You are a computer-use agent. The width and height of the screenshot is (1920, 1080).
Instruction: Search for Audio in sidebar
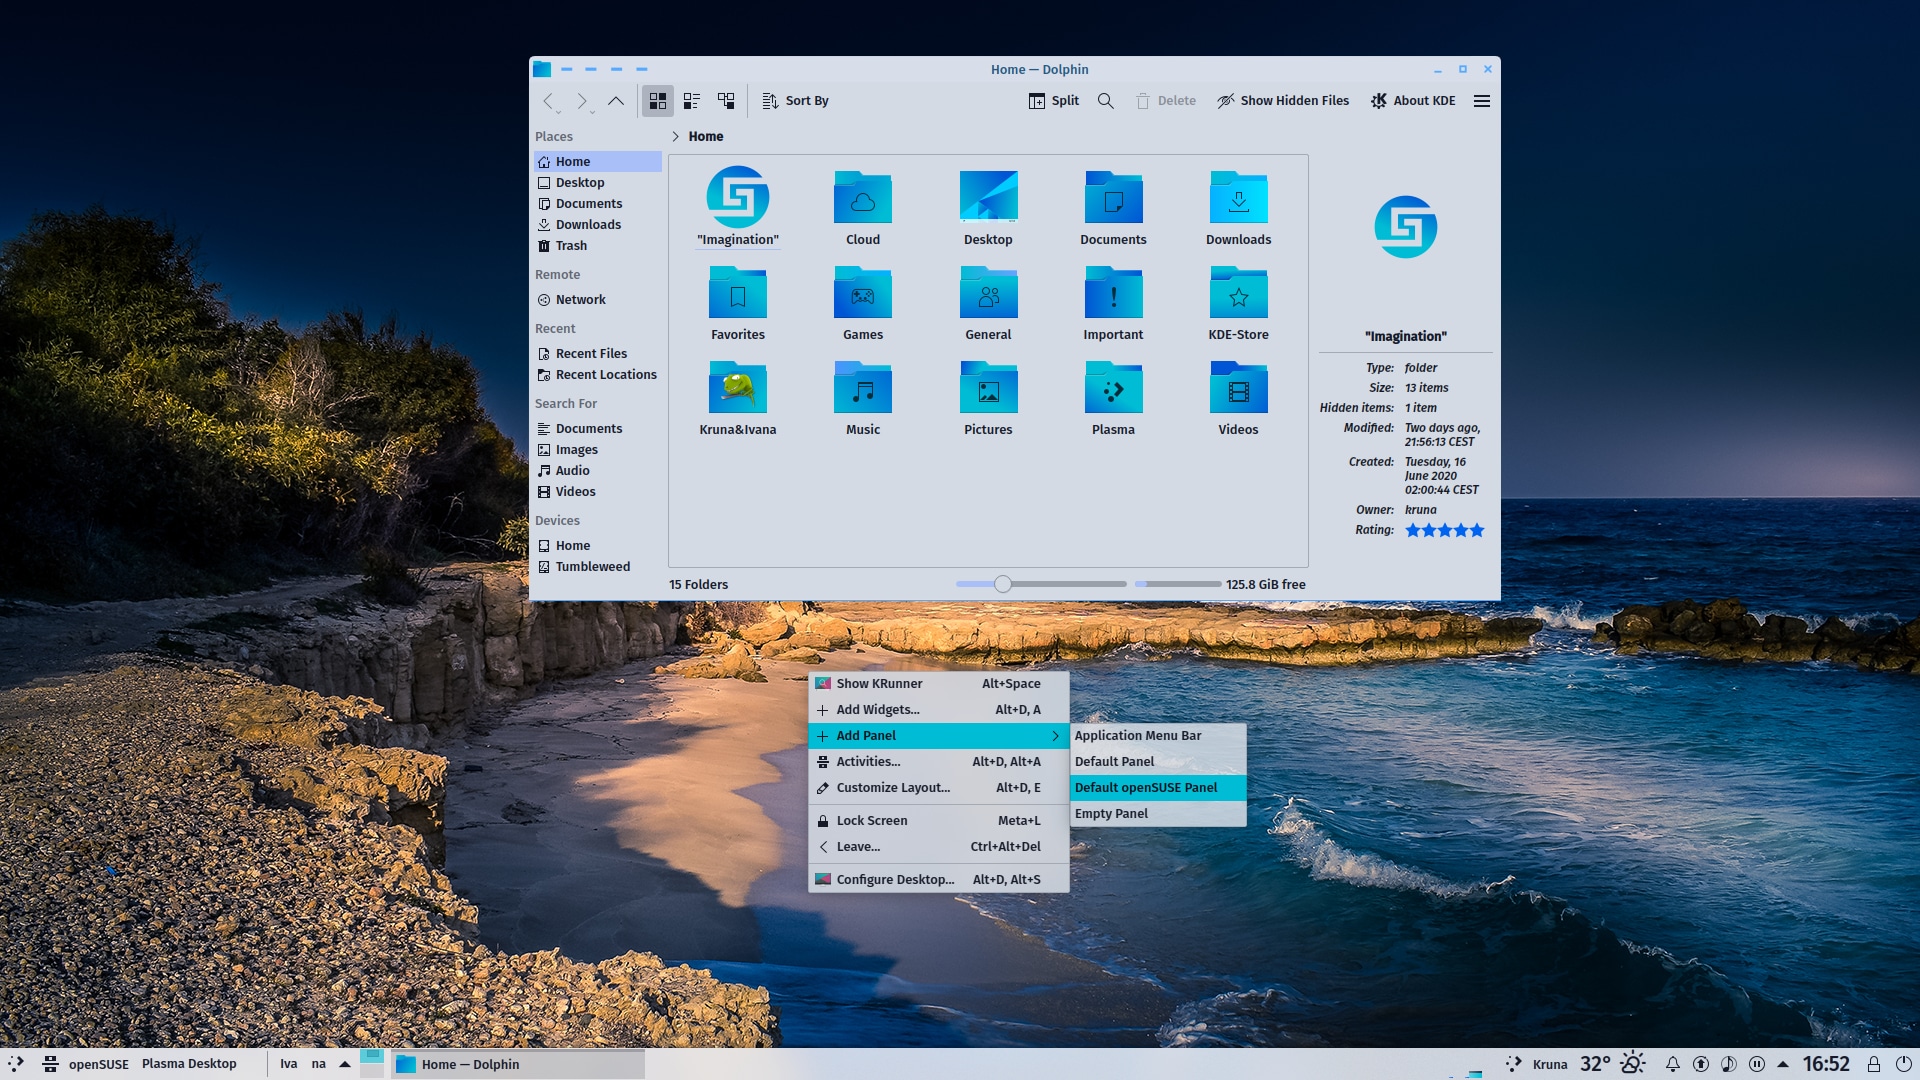point(597,471)
